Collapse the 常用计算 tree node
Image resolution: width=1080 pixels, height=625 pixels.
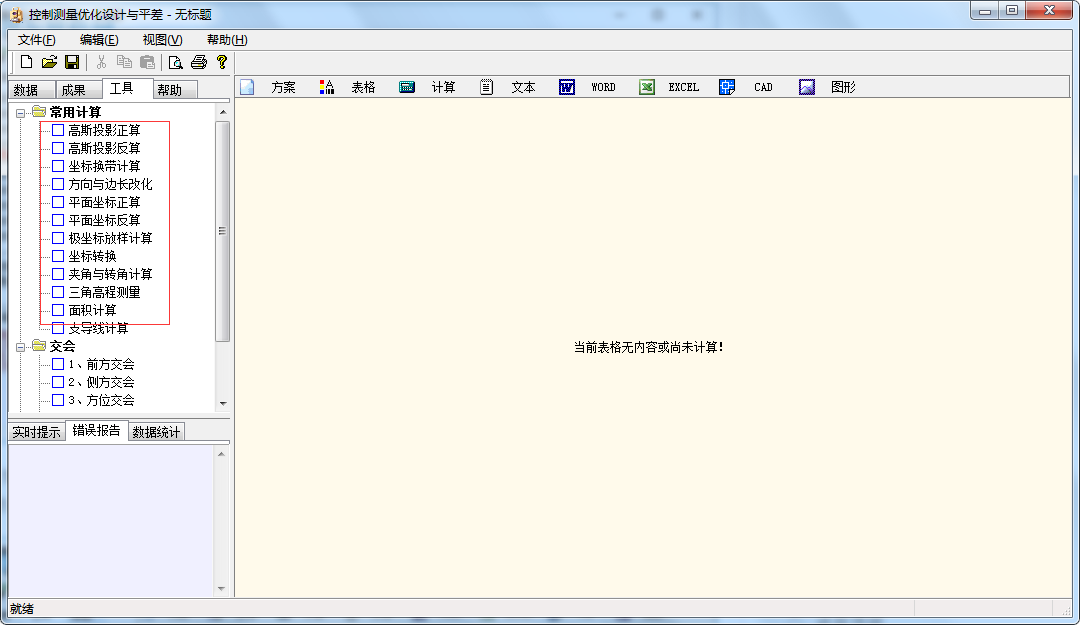pyautogui.click(x=20, y=112)
